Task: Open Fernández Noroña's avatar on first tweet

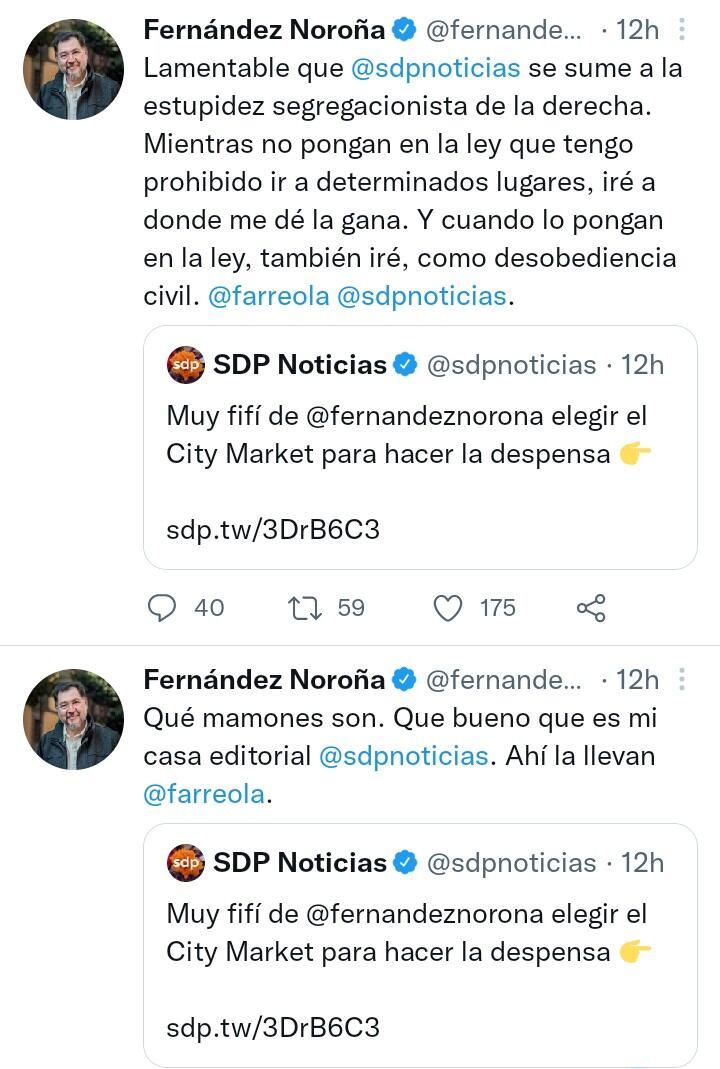Action: coord(73,69)
